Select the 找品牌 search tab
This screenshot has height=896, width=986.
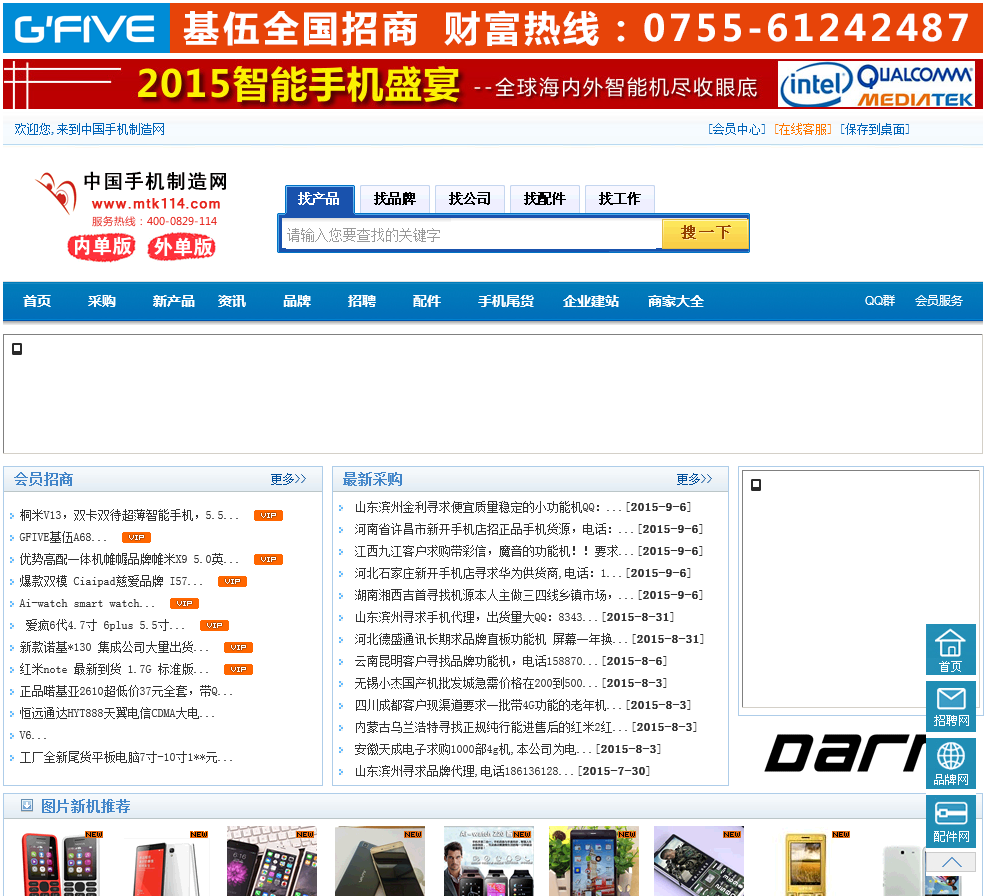[x=394, y=199]
